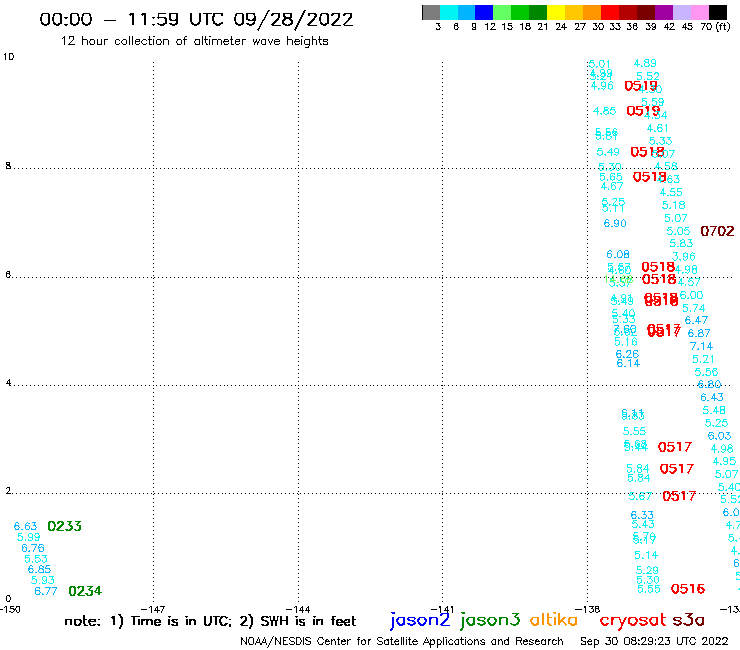Click the 00:00 – 11:59 UTC date title

196,19
